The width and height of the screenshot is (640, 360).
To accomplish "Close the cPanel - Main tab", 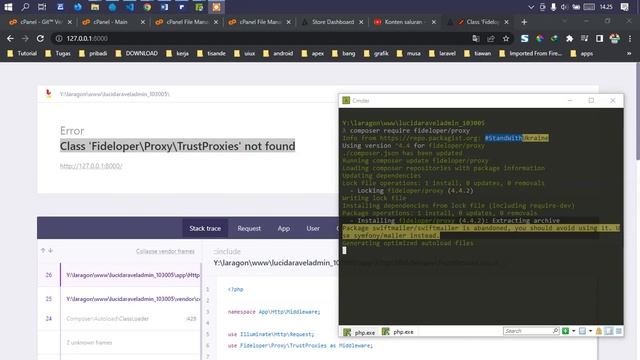I will 142,22.
